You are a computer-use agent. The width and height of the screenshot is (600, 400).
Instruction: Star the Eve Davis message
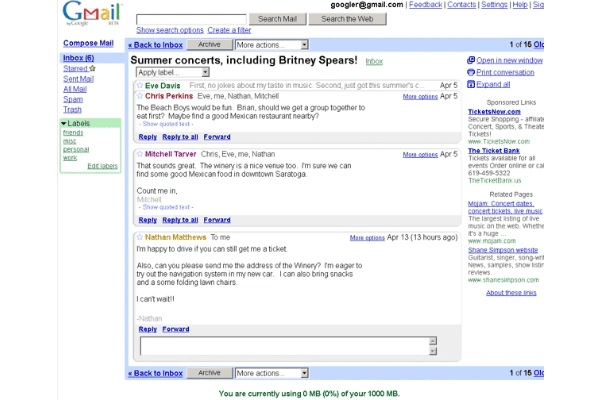pyautogui.click(x=140, y=85)
